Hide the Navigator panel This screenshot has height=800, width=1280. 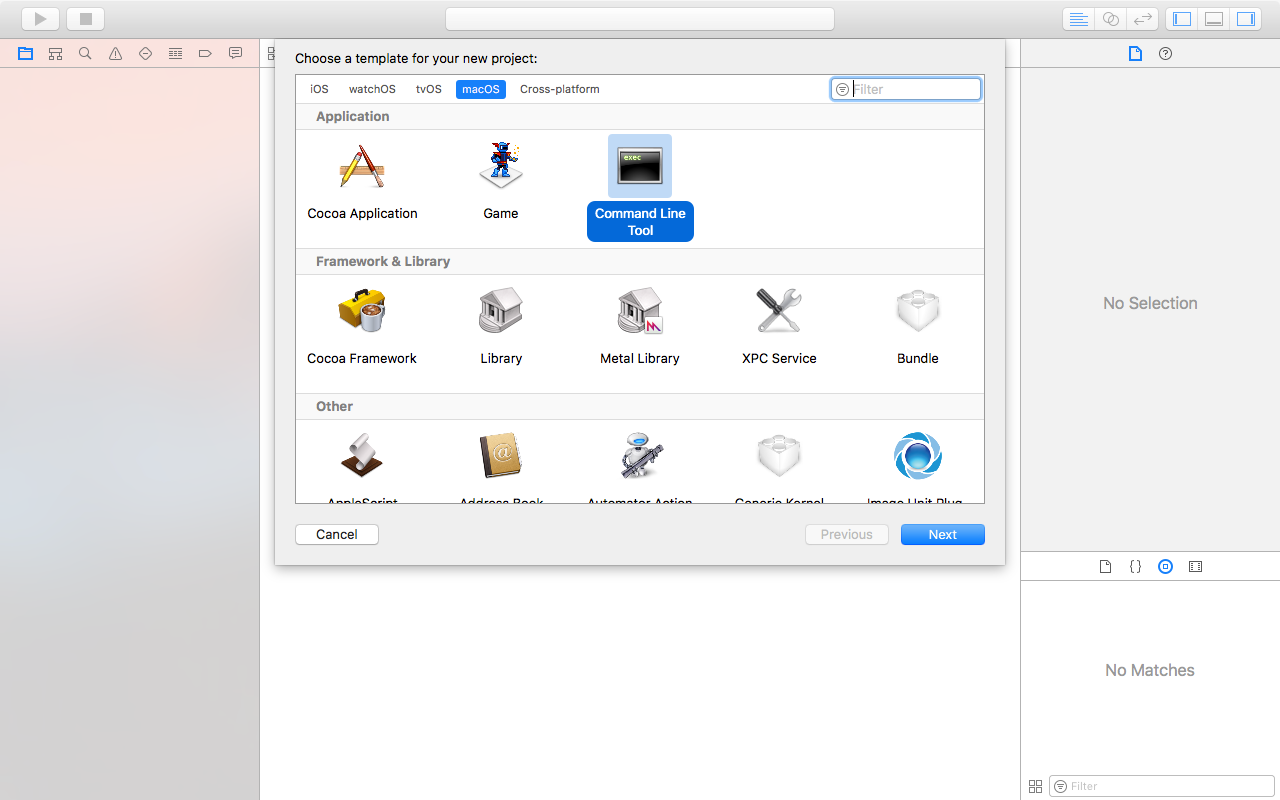[x=1181, y=18]
